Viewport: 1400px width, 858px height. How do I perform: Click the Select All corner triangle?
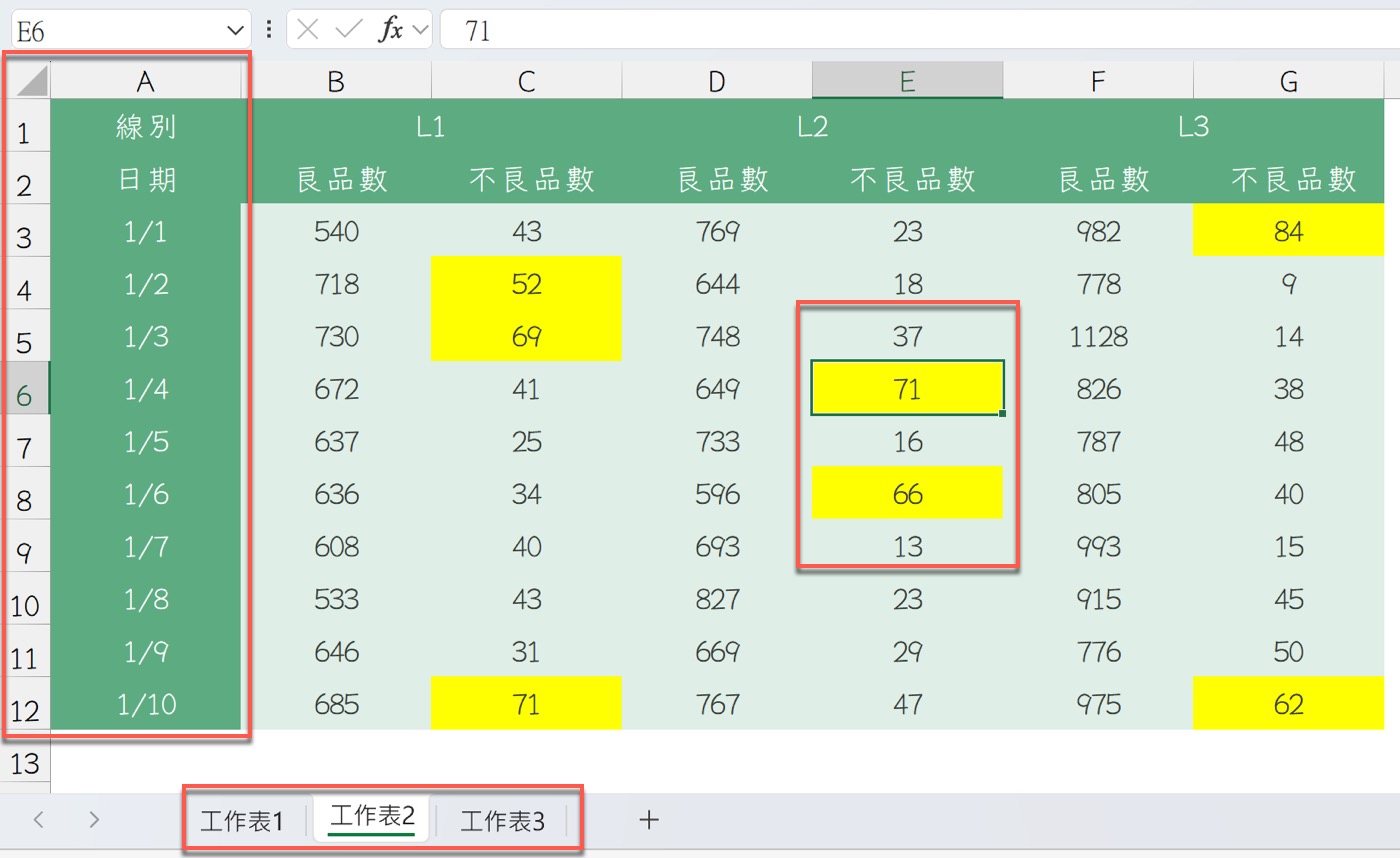click(x=30, y=81)
